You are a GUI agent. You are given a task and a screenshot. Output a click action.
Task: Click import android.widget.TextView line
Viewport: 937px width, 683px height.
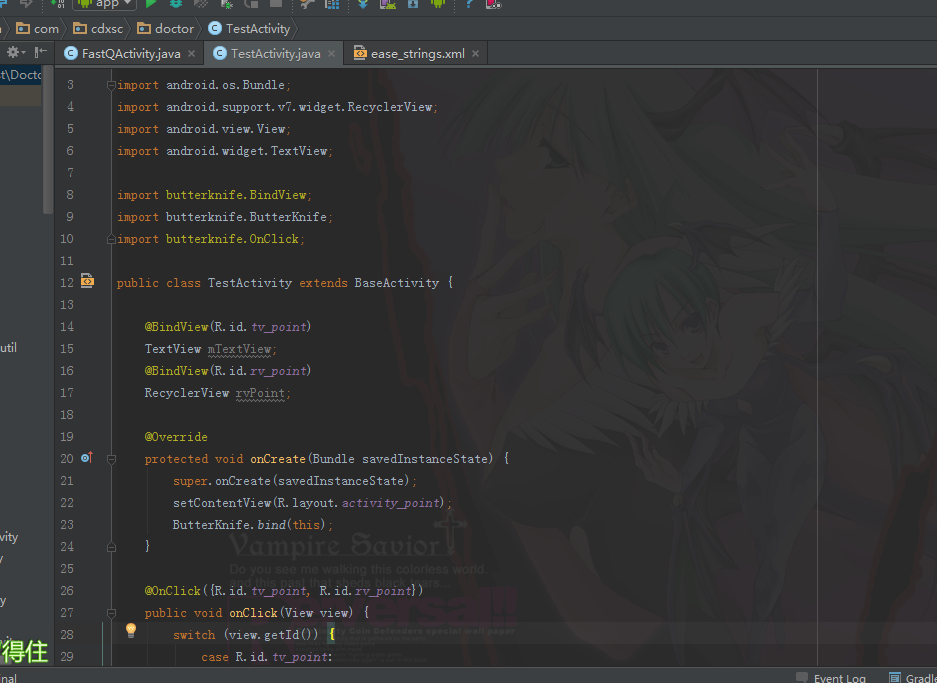click(x=225, y=151)
